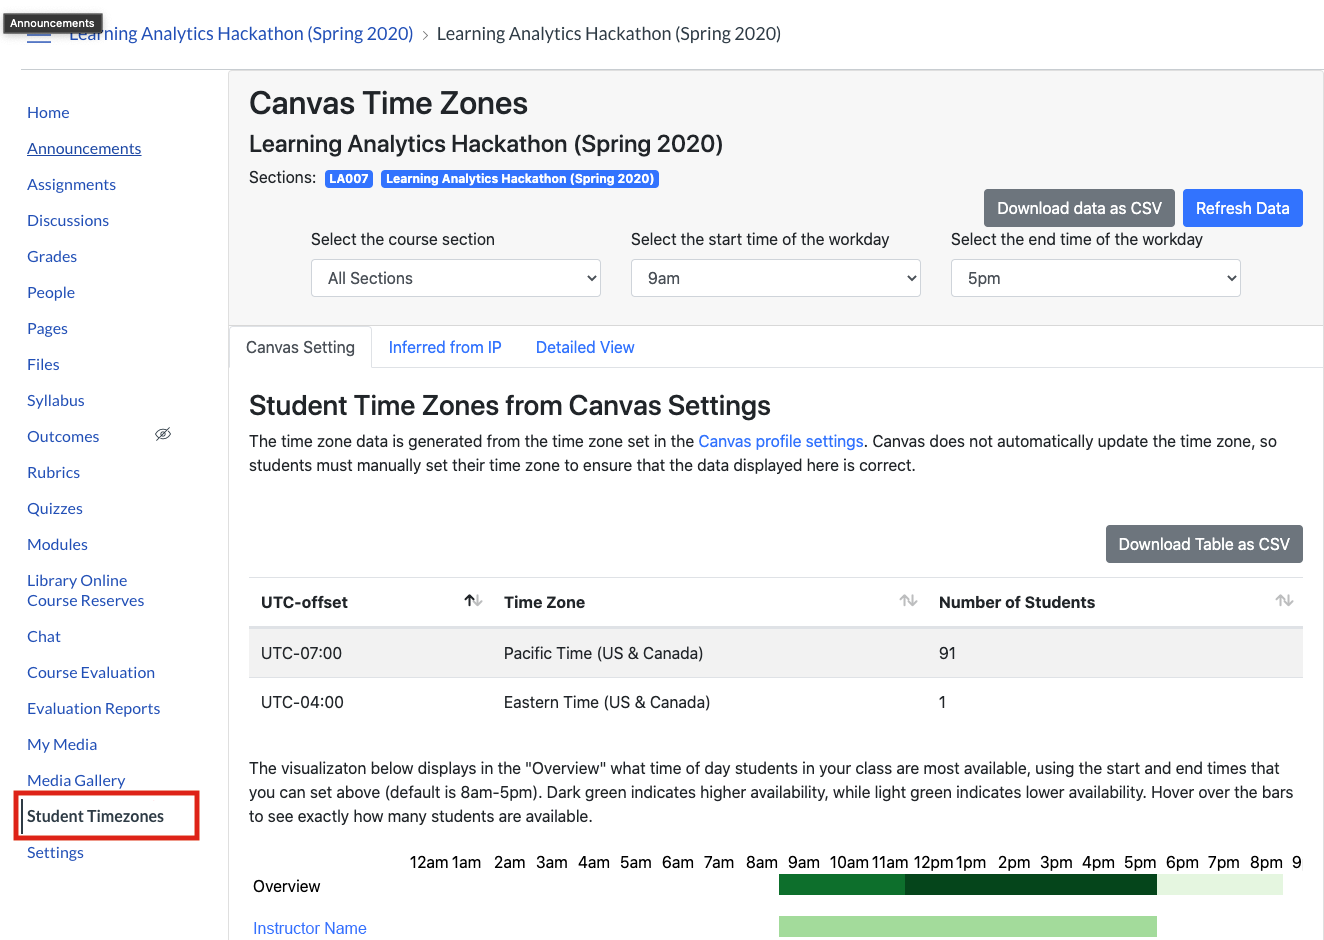Open the Canvas profile settings link

(x=781, y=441)
